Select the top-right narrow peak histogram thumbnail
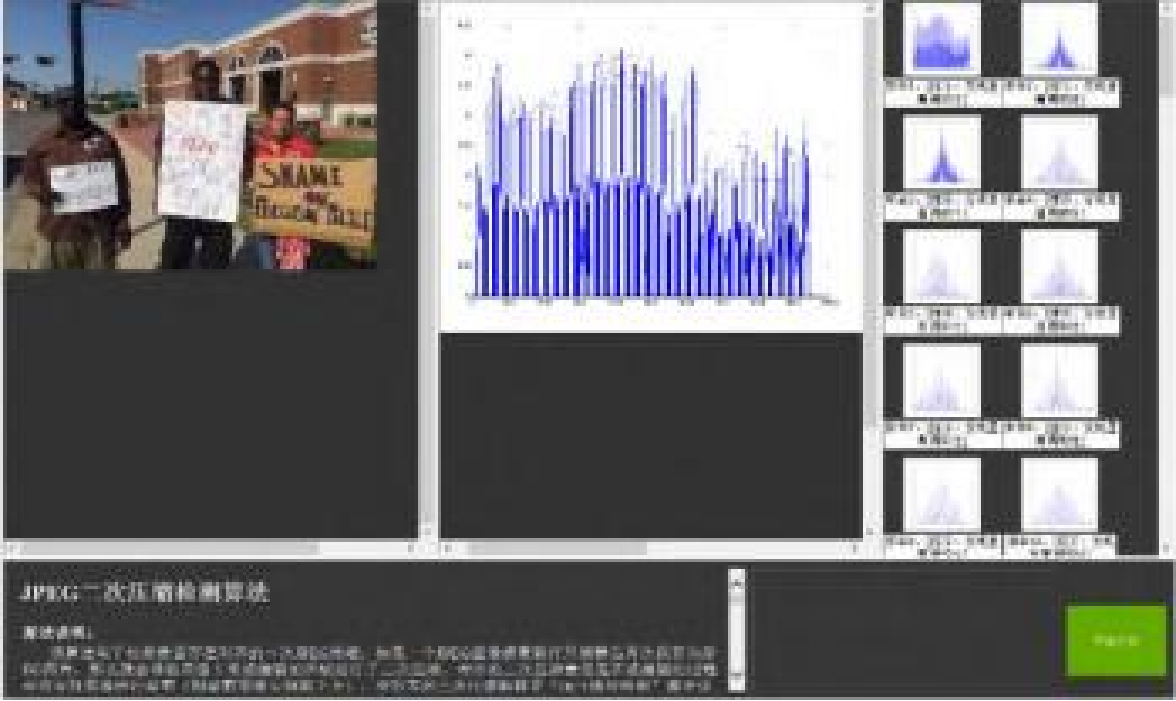Image resolution: width=1176 pixels, height=701 pixels. point(1059,40)
